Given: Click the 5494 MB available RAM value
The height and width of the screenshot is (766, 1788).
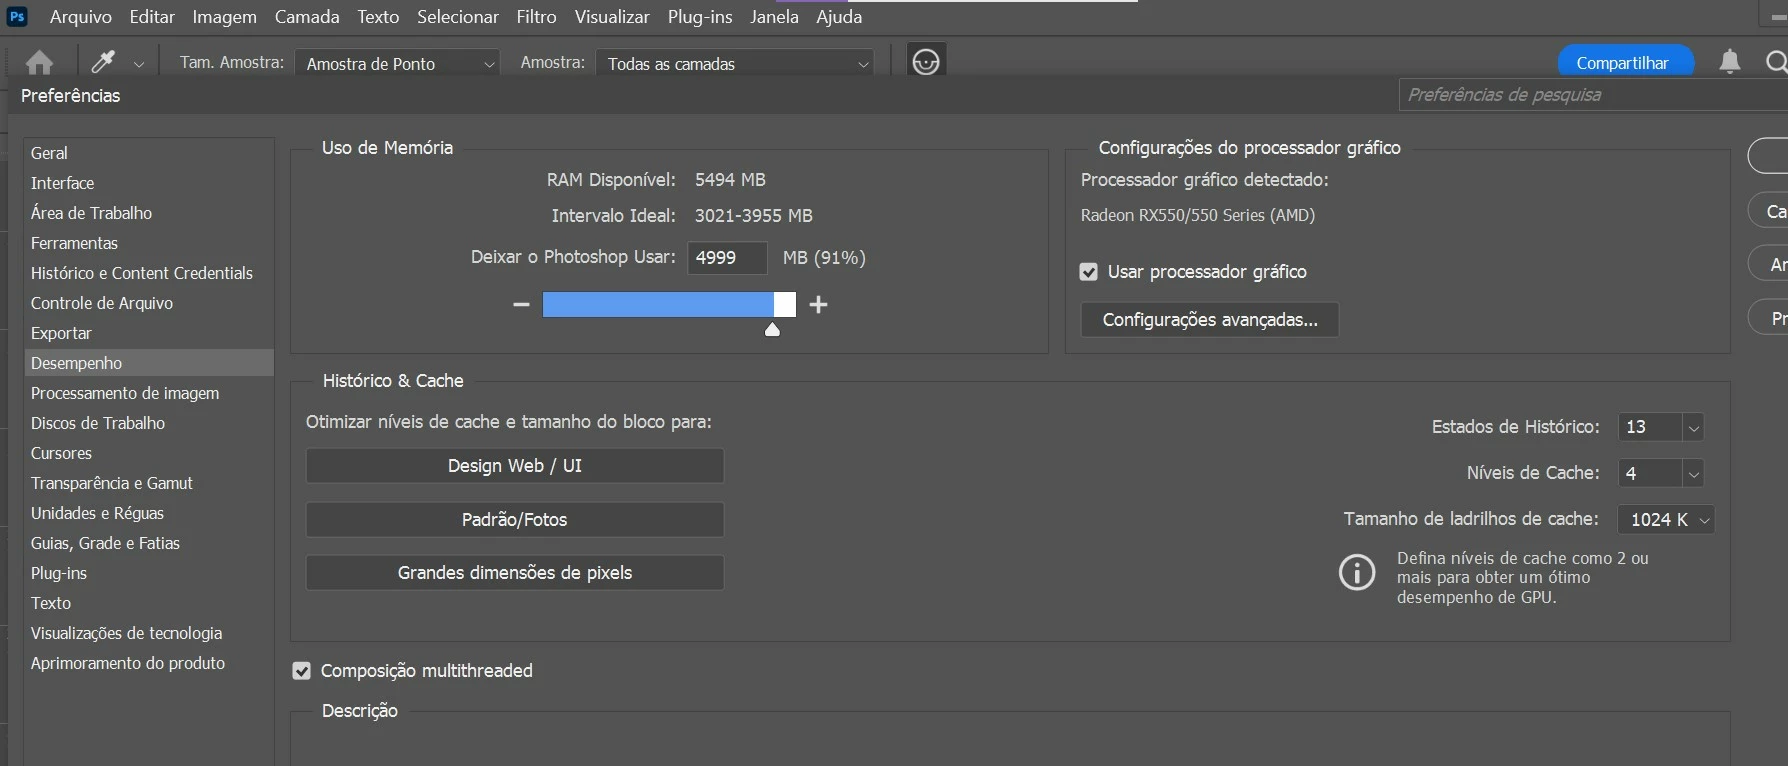Looking at the screenshot, I should click(730, 180).
